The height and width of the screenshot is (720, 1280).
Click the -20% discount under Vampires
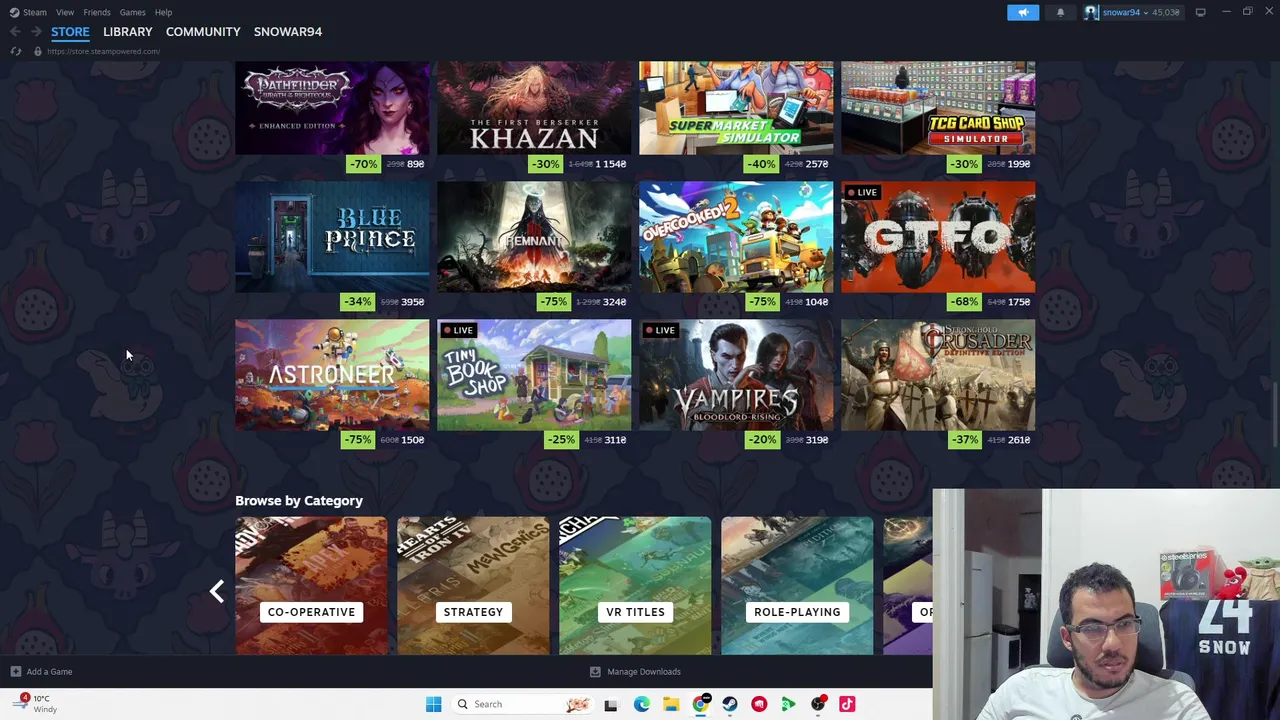pos(761,440)
